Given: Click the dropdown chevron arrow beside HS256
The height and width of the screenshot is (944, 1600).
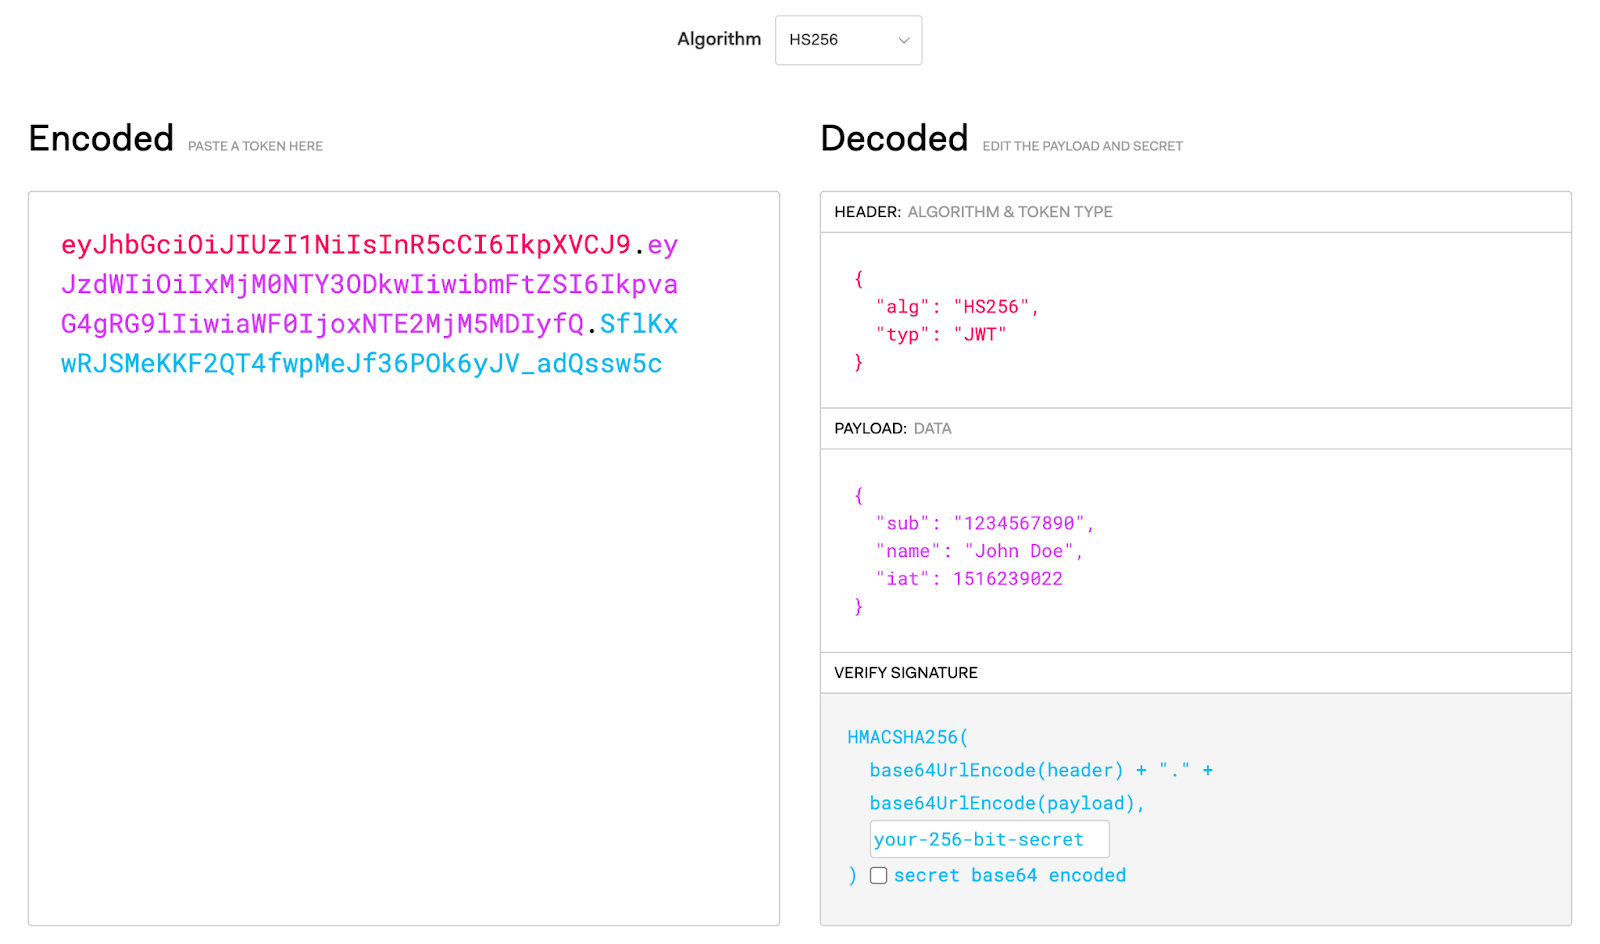Looking at the screenshot, I should point(904,41).
